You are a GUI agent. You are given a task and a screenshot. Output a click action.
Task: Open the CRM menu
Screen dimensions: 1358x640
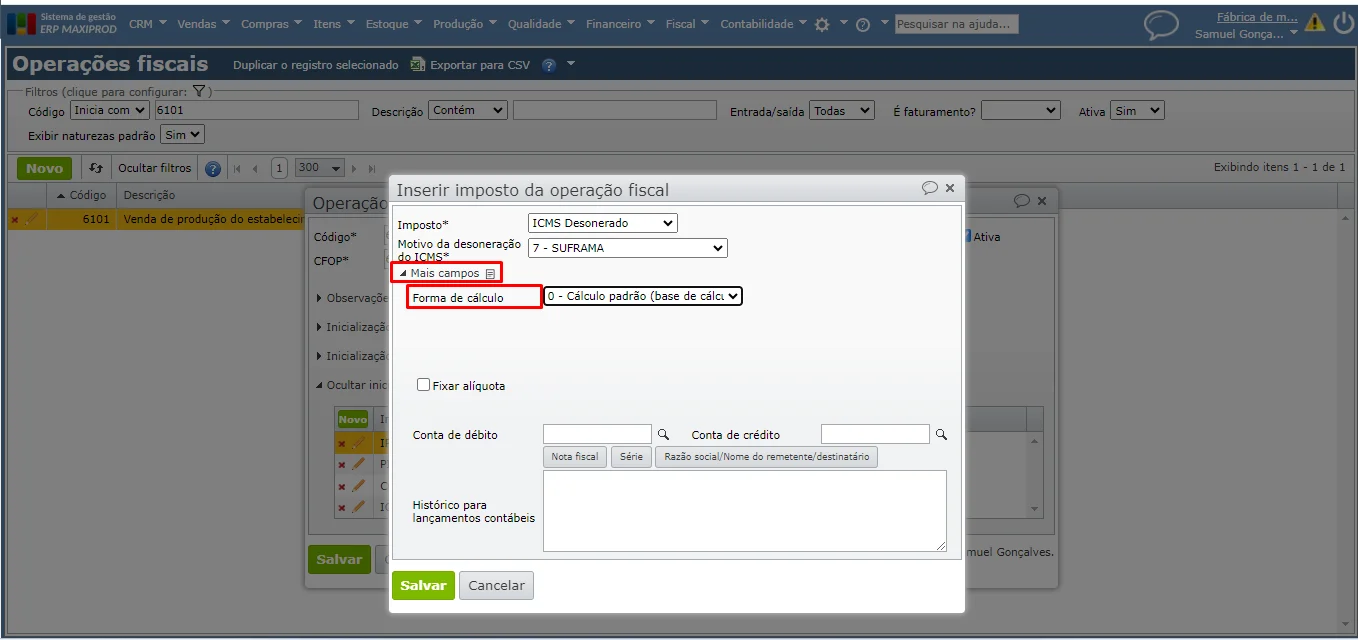tap(147, 24)
